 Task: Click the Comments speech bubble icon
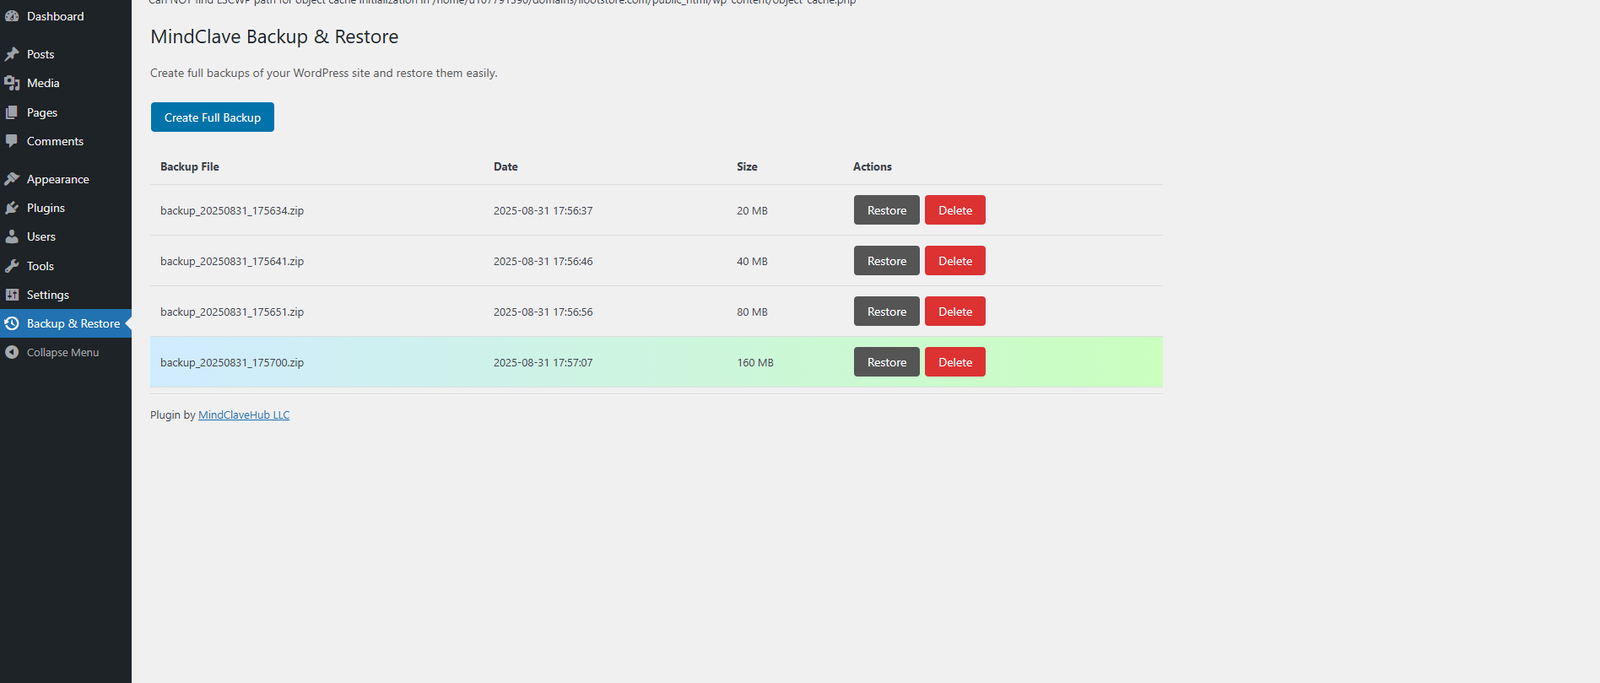click(12, 141)
